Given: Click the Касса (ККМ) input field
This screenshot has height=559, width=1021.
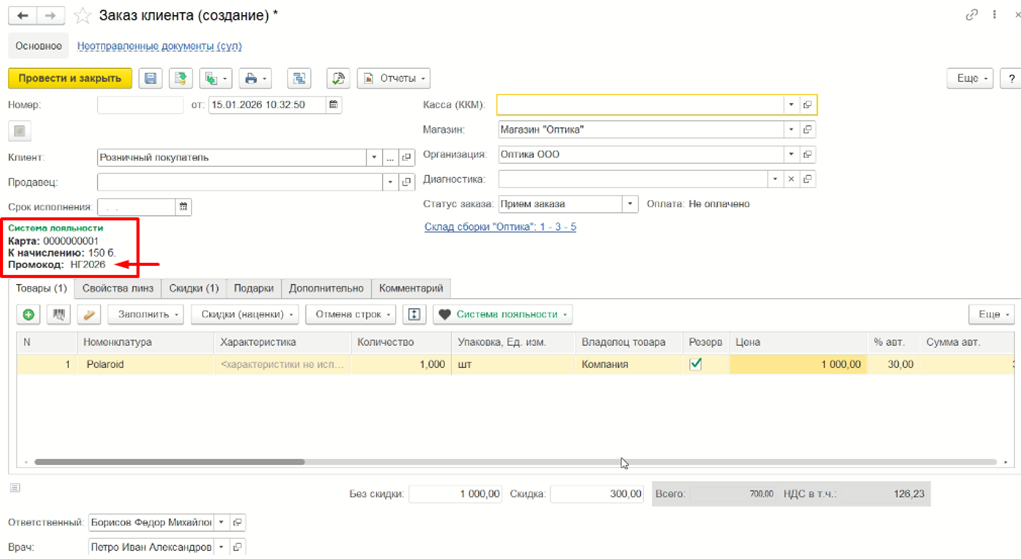Looking at the screenshot, I should coord(640,105).
